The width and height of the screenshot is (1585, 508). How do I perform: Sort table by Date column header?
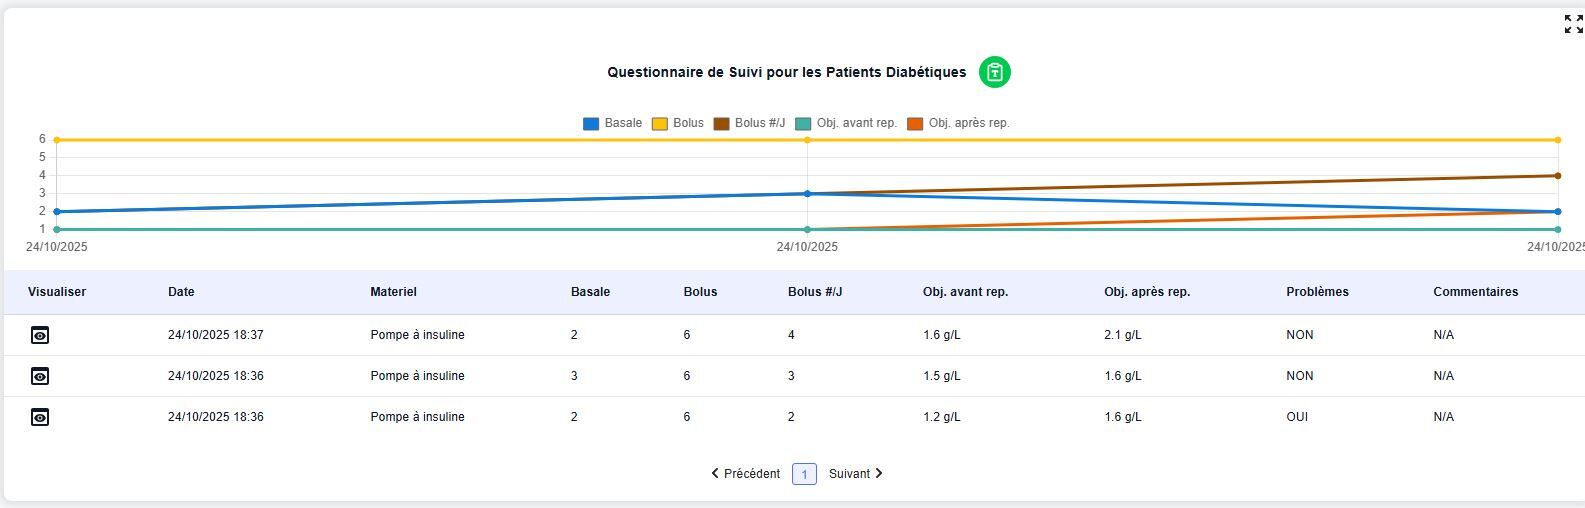[181, 292]
